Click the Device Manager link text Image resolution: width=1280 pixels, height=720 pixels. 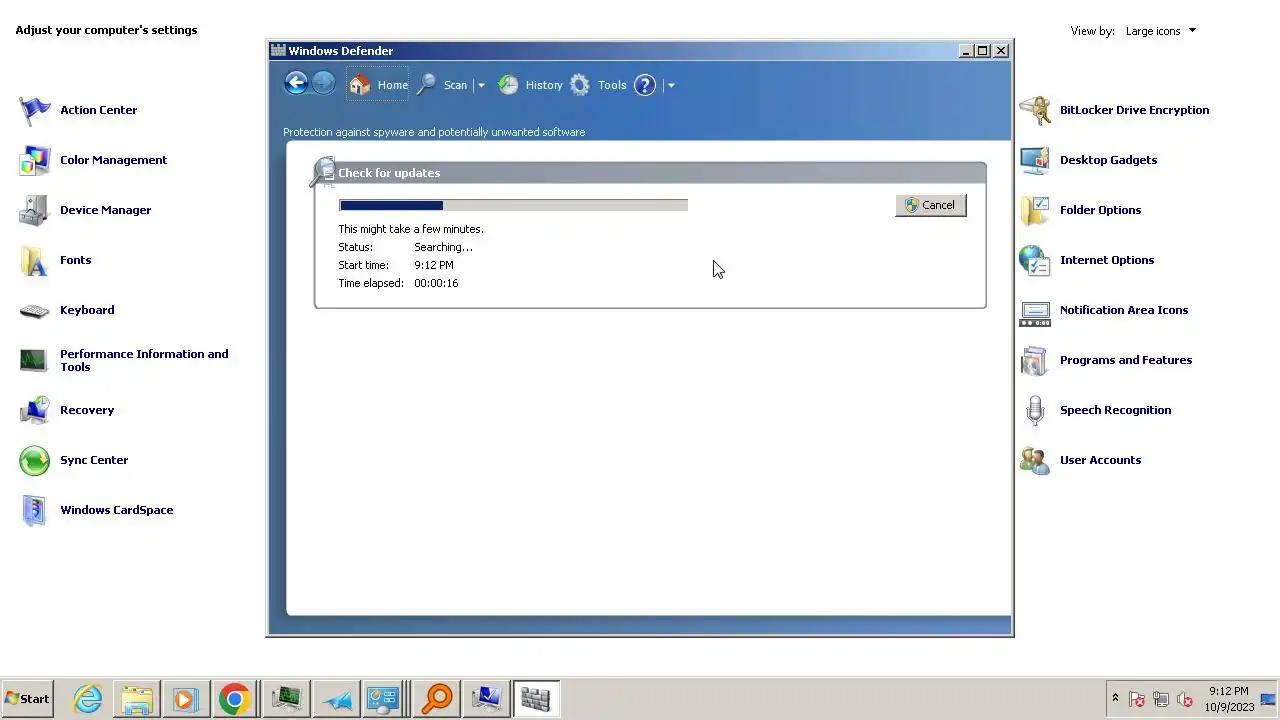105,210
